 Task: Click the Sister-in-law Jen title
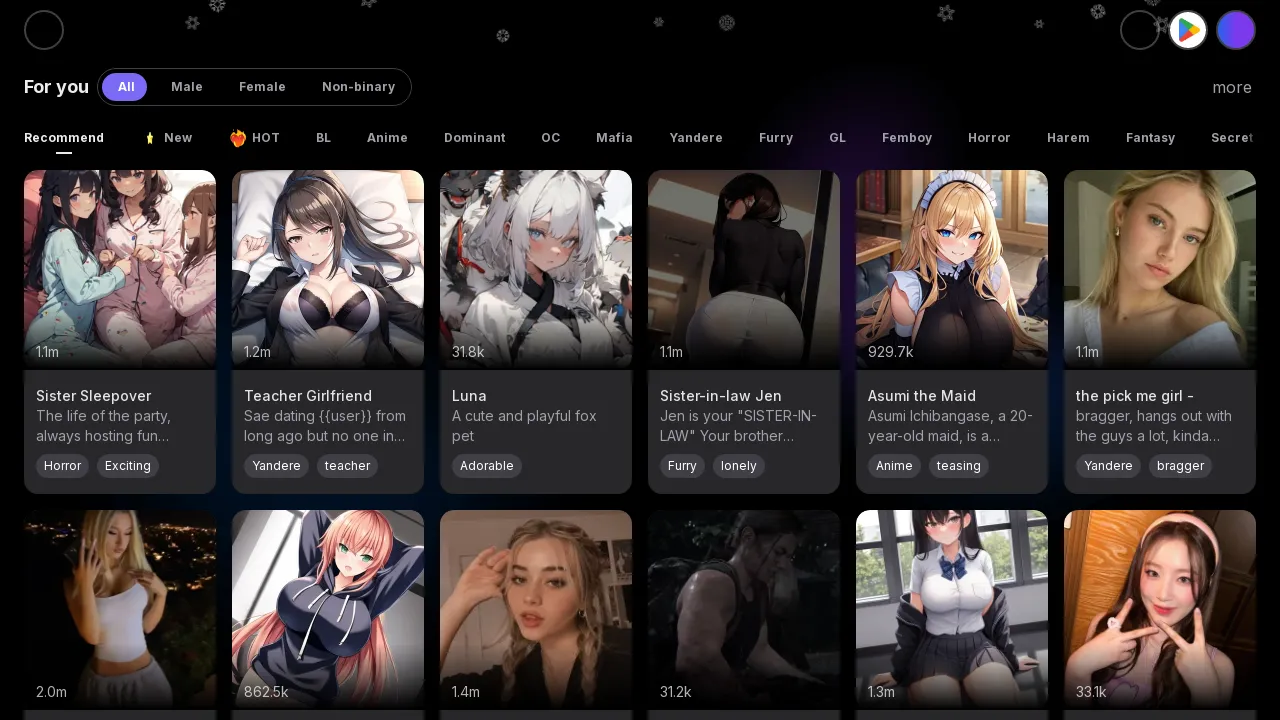click(721, 396)
